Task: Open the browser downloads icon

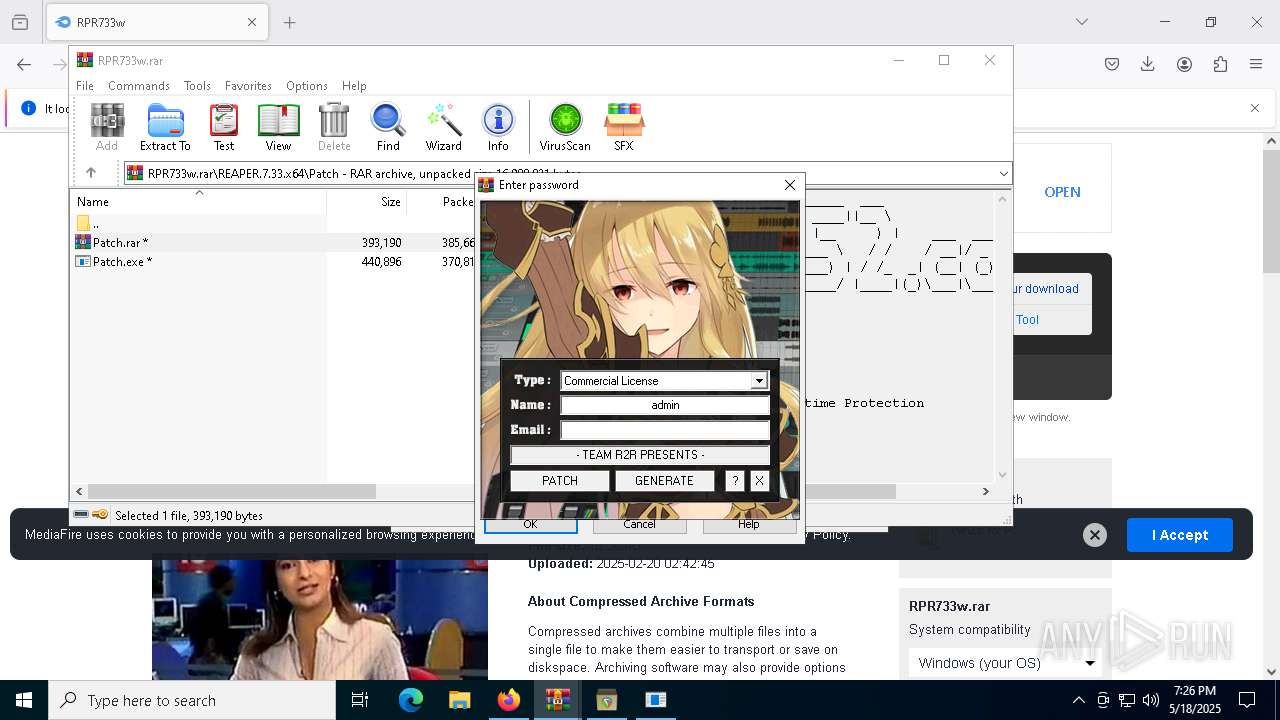Action: [x=1148, y=64]
